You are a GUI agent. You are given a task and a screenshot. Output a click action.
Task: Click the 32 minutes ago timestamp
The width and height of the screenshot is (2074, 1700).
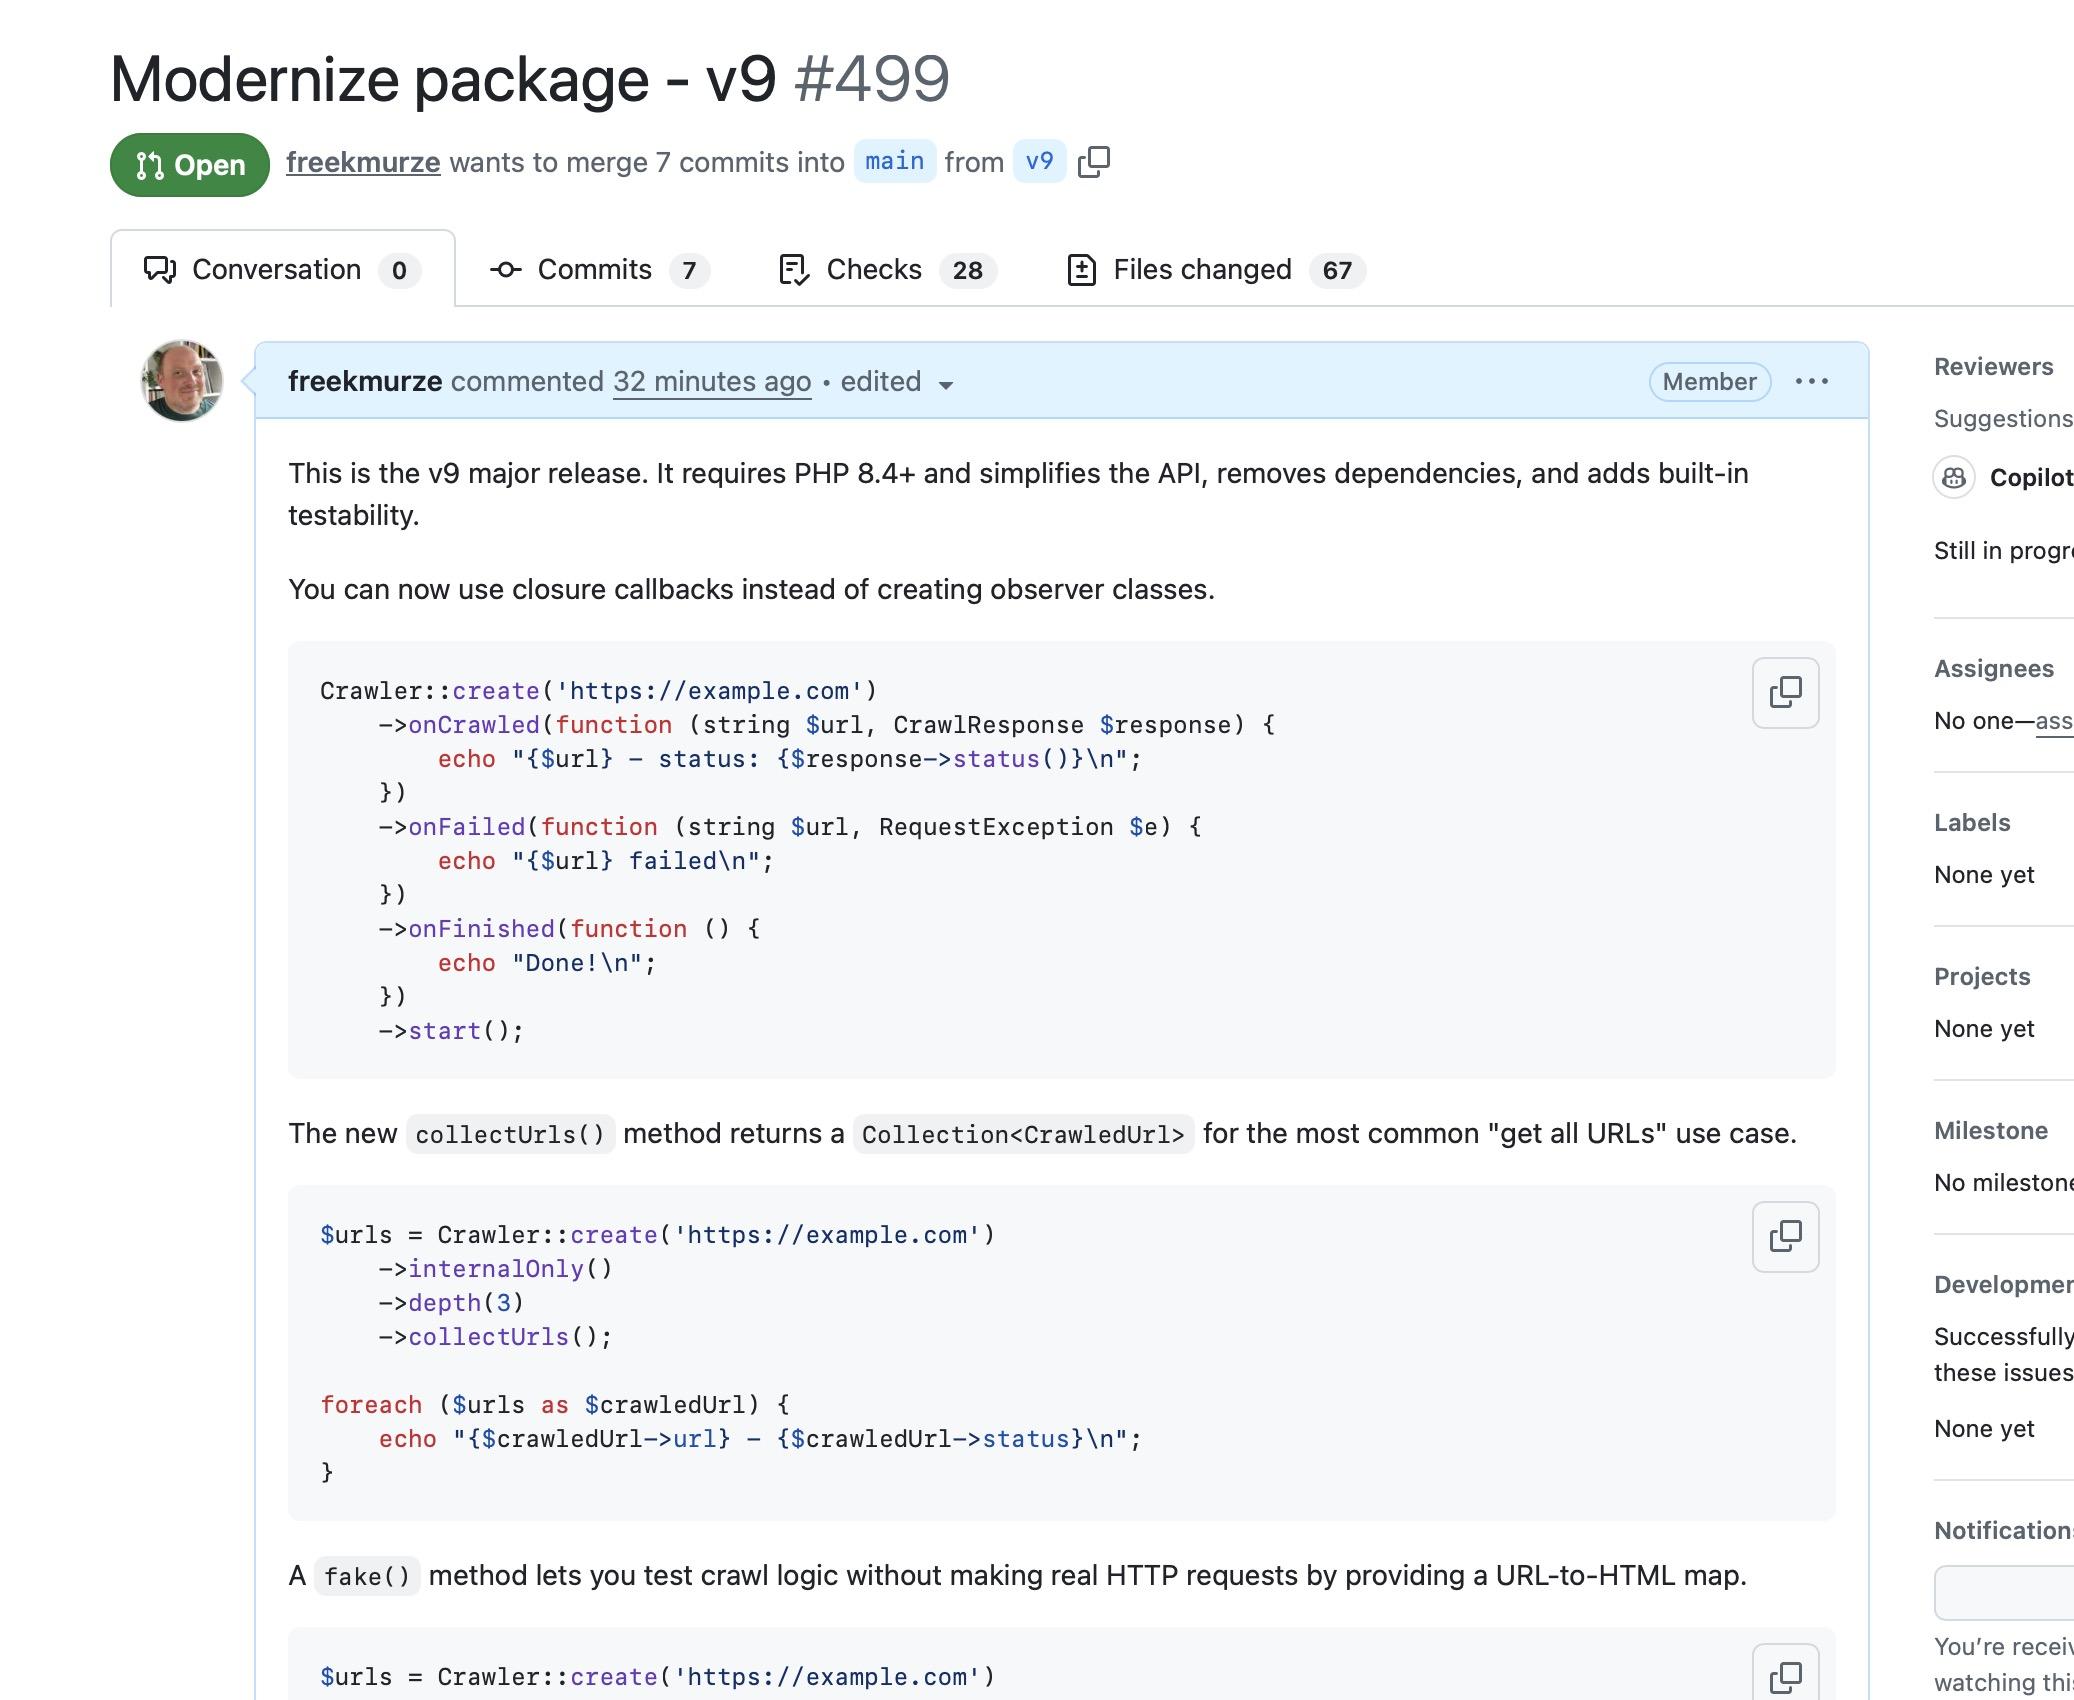click(711, 382)
